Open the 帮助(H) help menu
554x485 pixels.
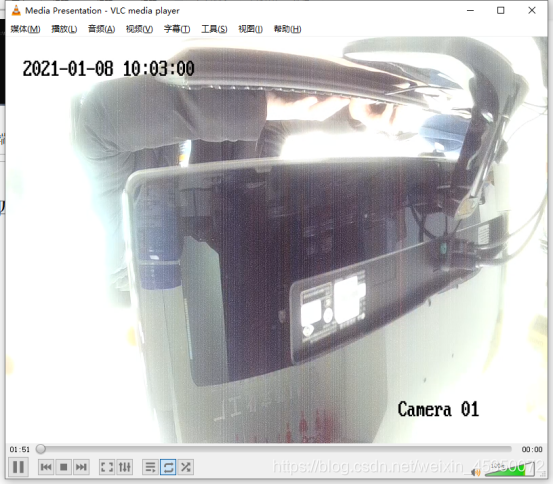[287, 29]
